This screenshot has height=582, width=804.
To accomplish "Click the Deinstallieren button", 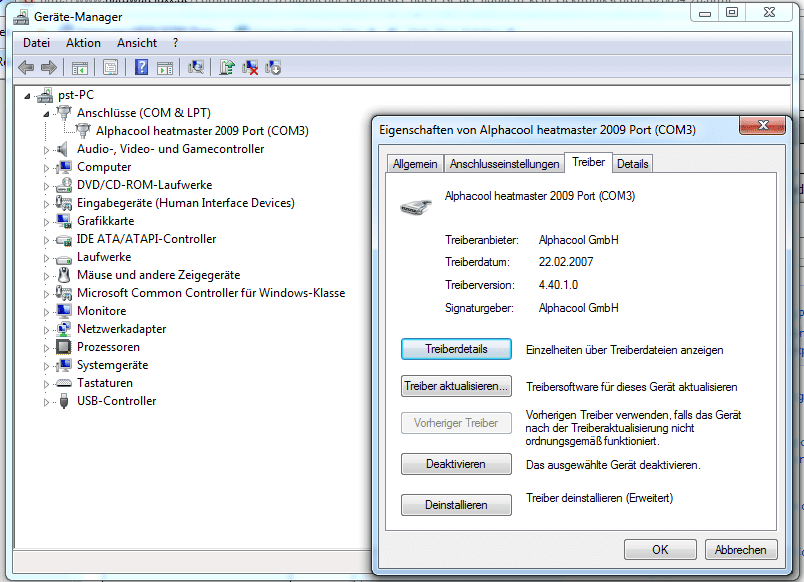I will (x=456, y=505).
